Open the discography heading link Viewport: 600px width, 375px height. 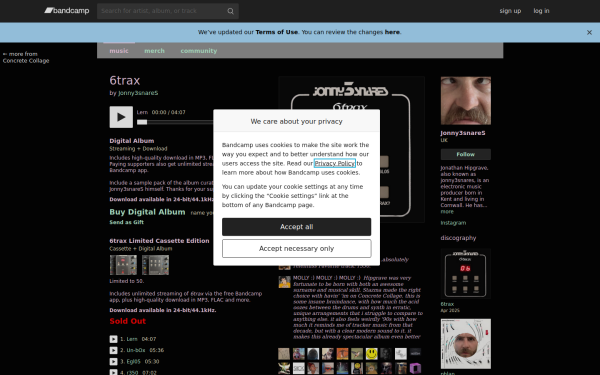(458, 238)
